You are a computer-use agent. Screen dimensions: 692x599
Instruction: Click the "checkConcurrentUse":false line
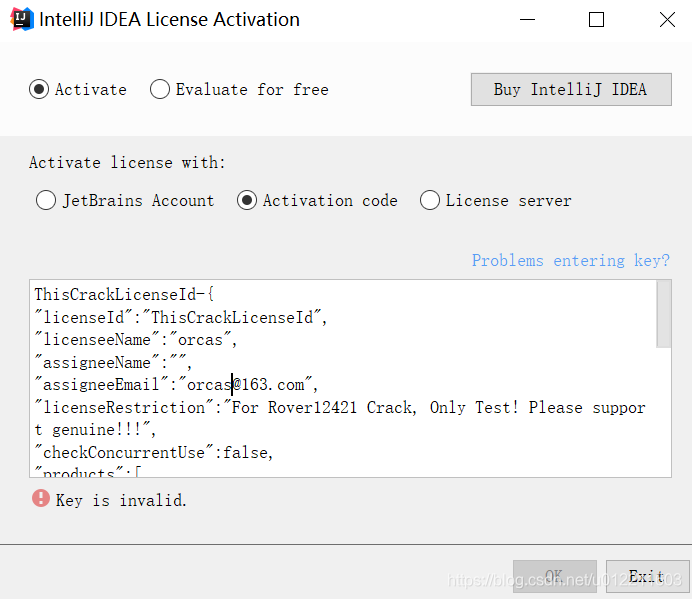[154, 452]
